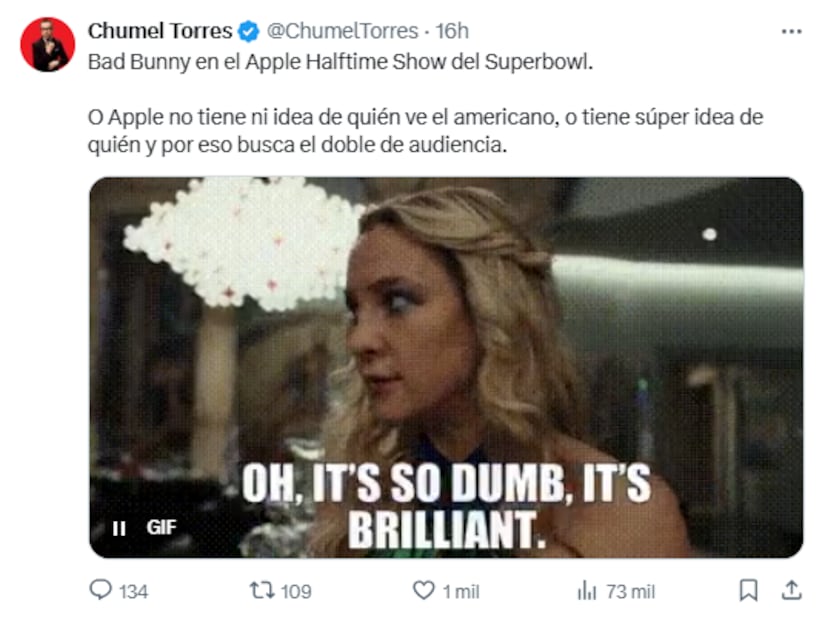Pause the playing GIF
The height and width of the screenshot is (620, 825).
coord(119,528)
